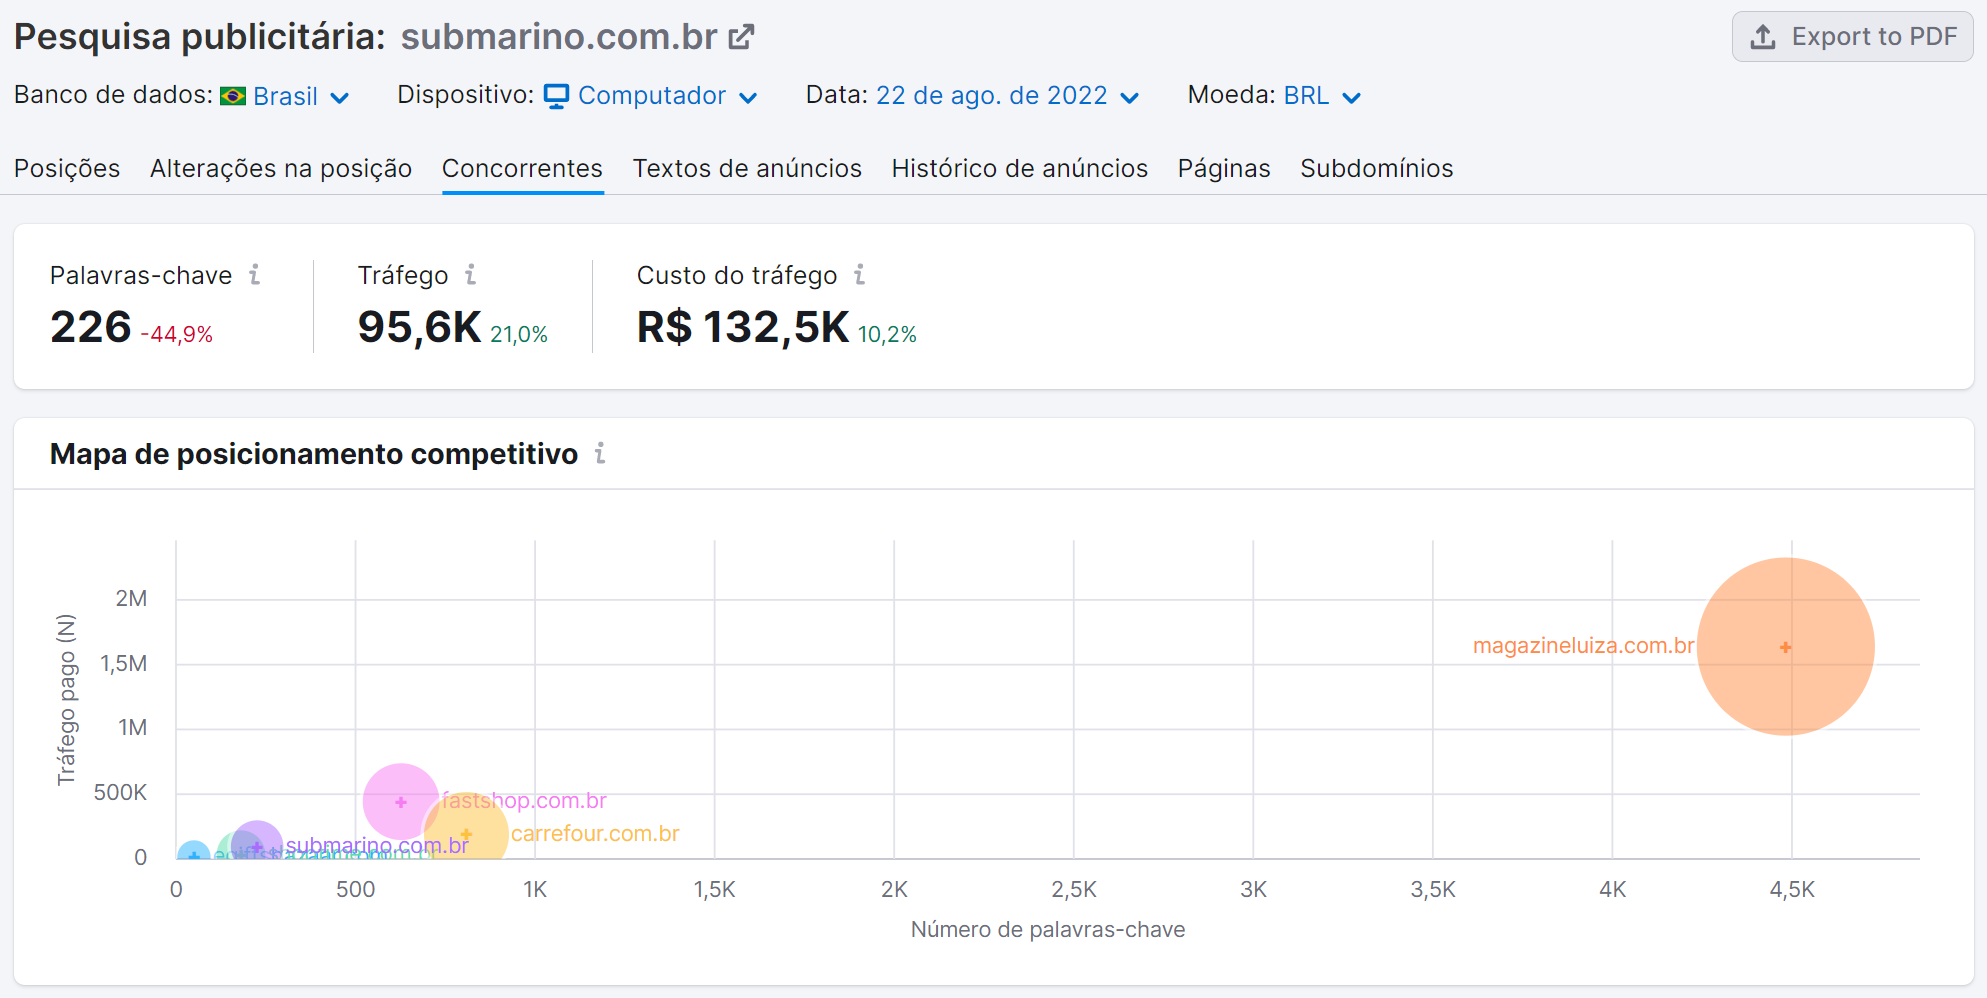
Task: Click the Export to PDF button
Action: 1852,37
